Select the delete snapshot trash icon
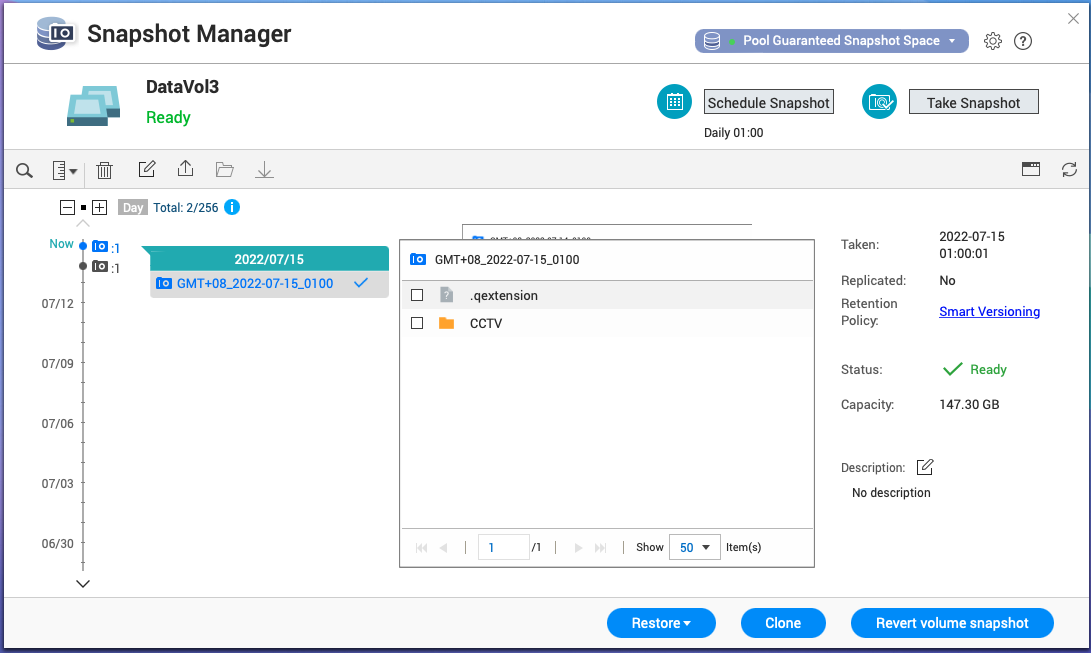This screenshot has height=653, width=1091. 104,169
